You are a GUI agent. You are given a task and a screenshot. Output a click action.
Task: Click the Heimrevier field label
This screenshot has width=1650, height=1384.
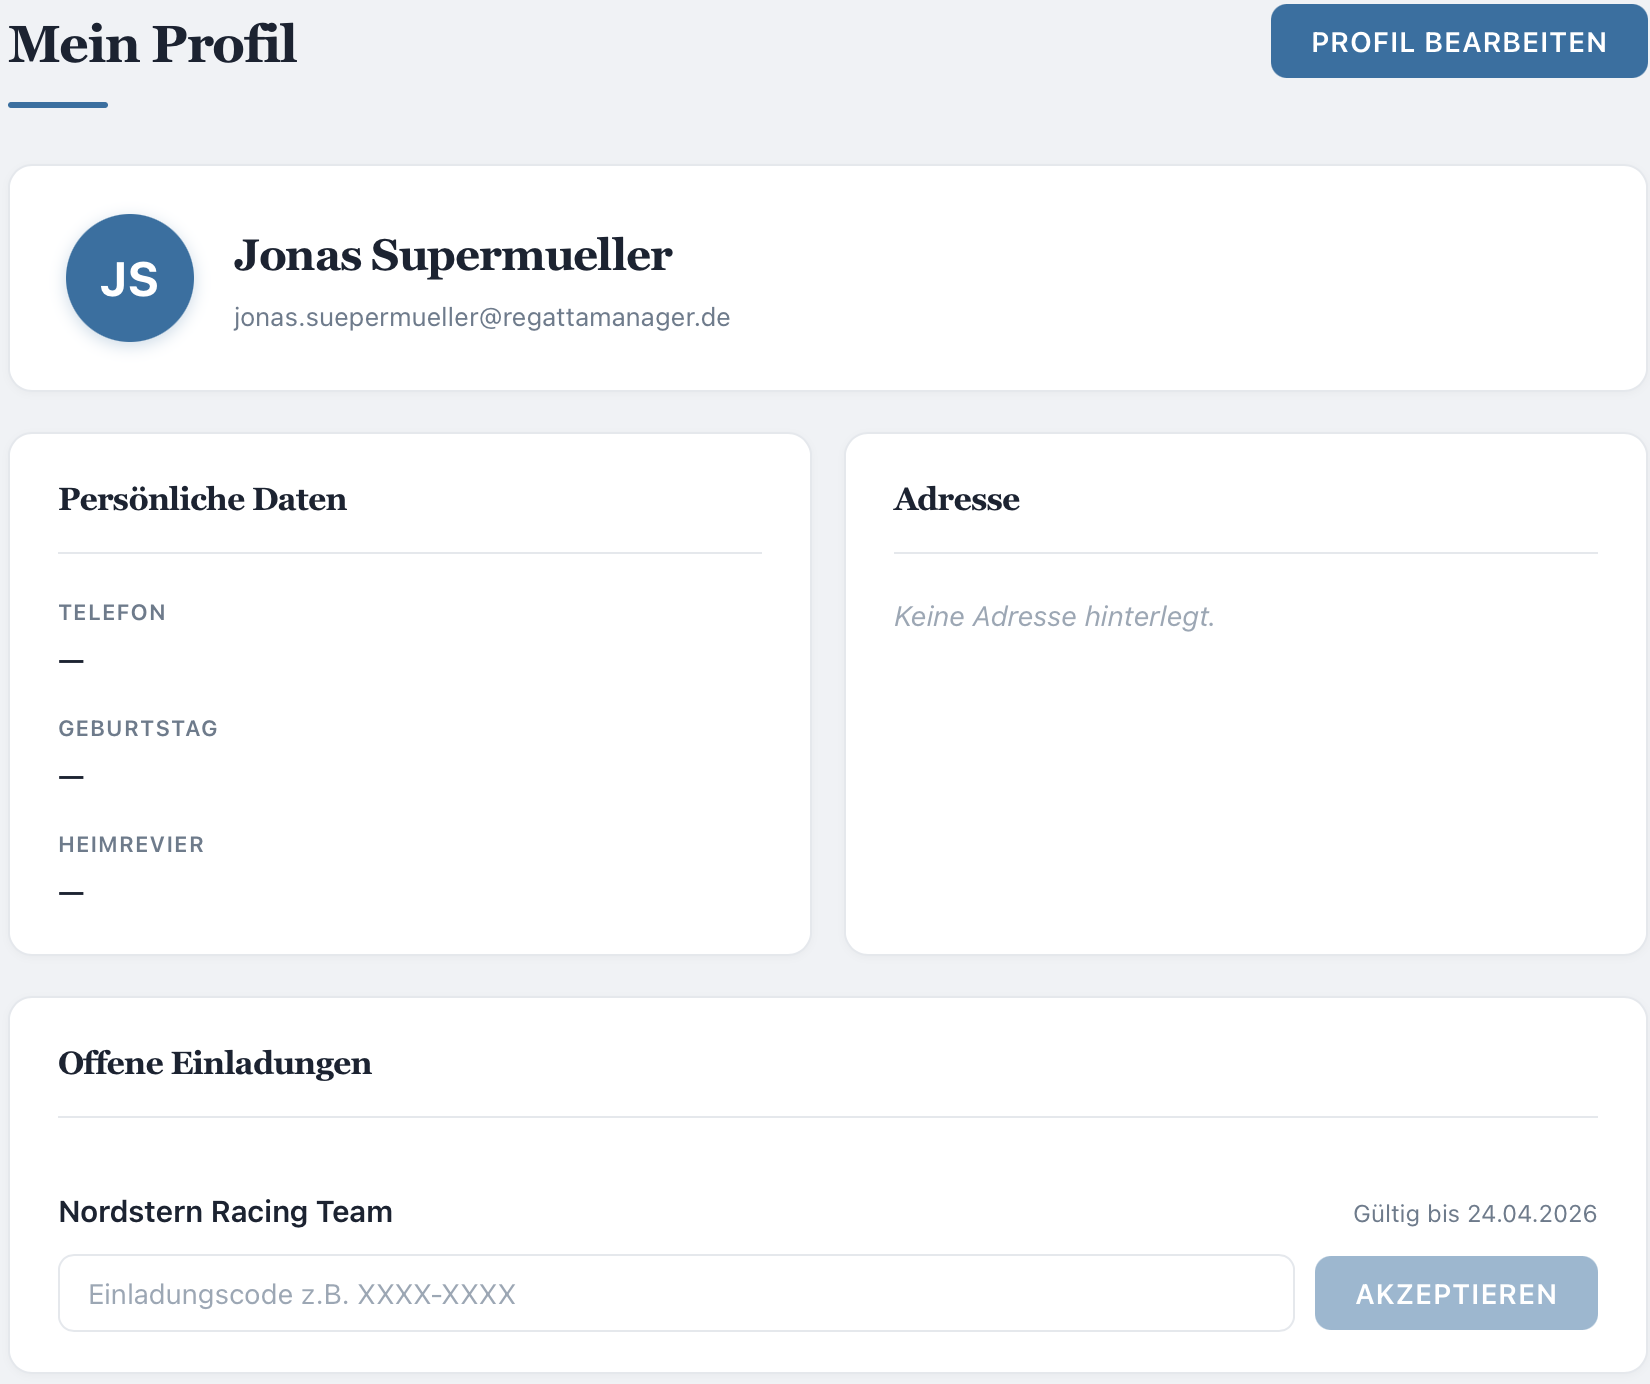[131, 844]
